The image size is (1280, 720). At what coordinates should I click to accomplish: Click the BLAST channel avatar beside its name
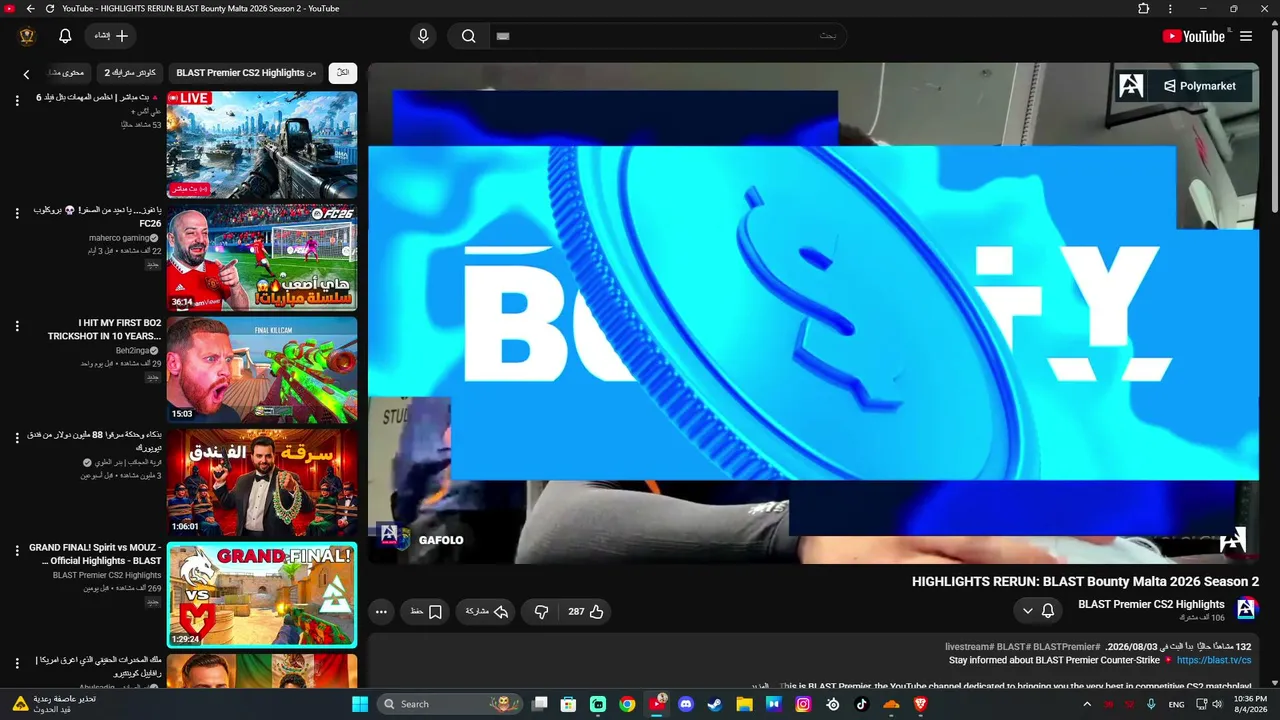1246,609
